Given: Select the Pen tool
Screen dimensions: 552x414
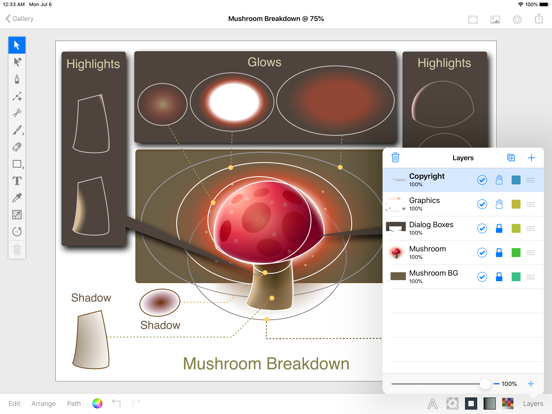Looking at the screenshot, I should (17, 79).
